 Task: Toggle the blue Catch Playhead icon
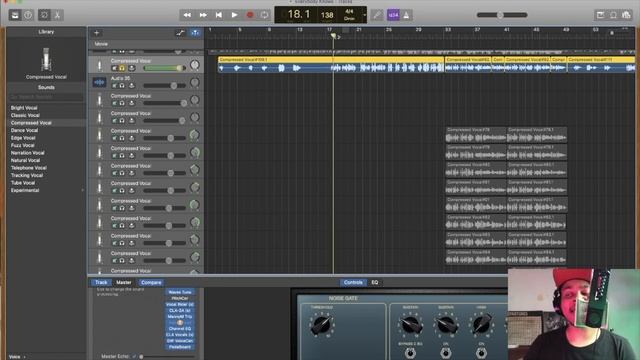click(196, 33)
